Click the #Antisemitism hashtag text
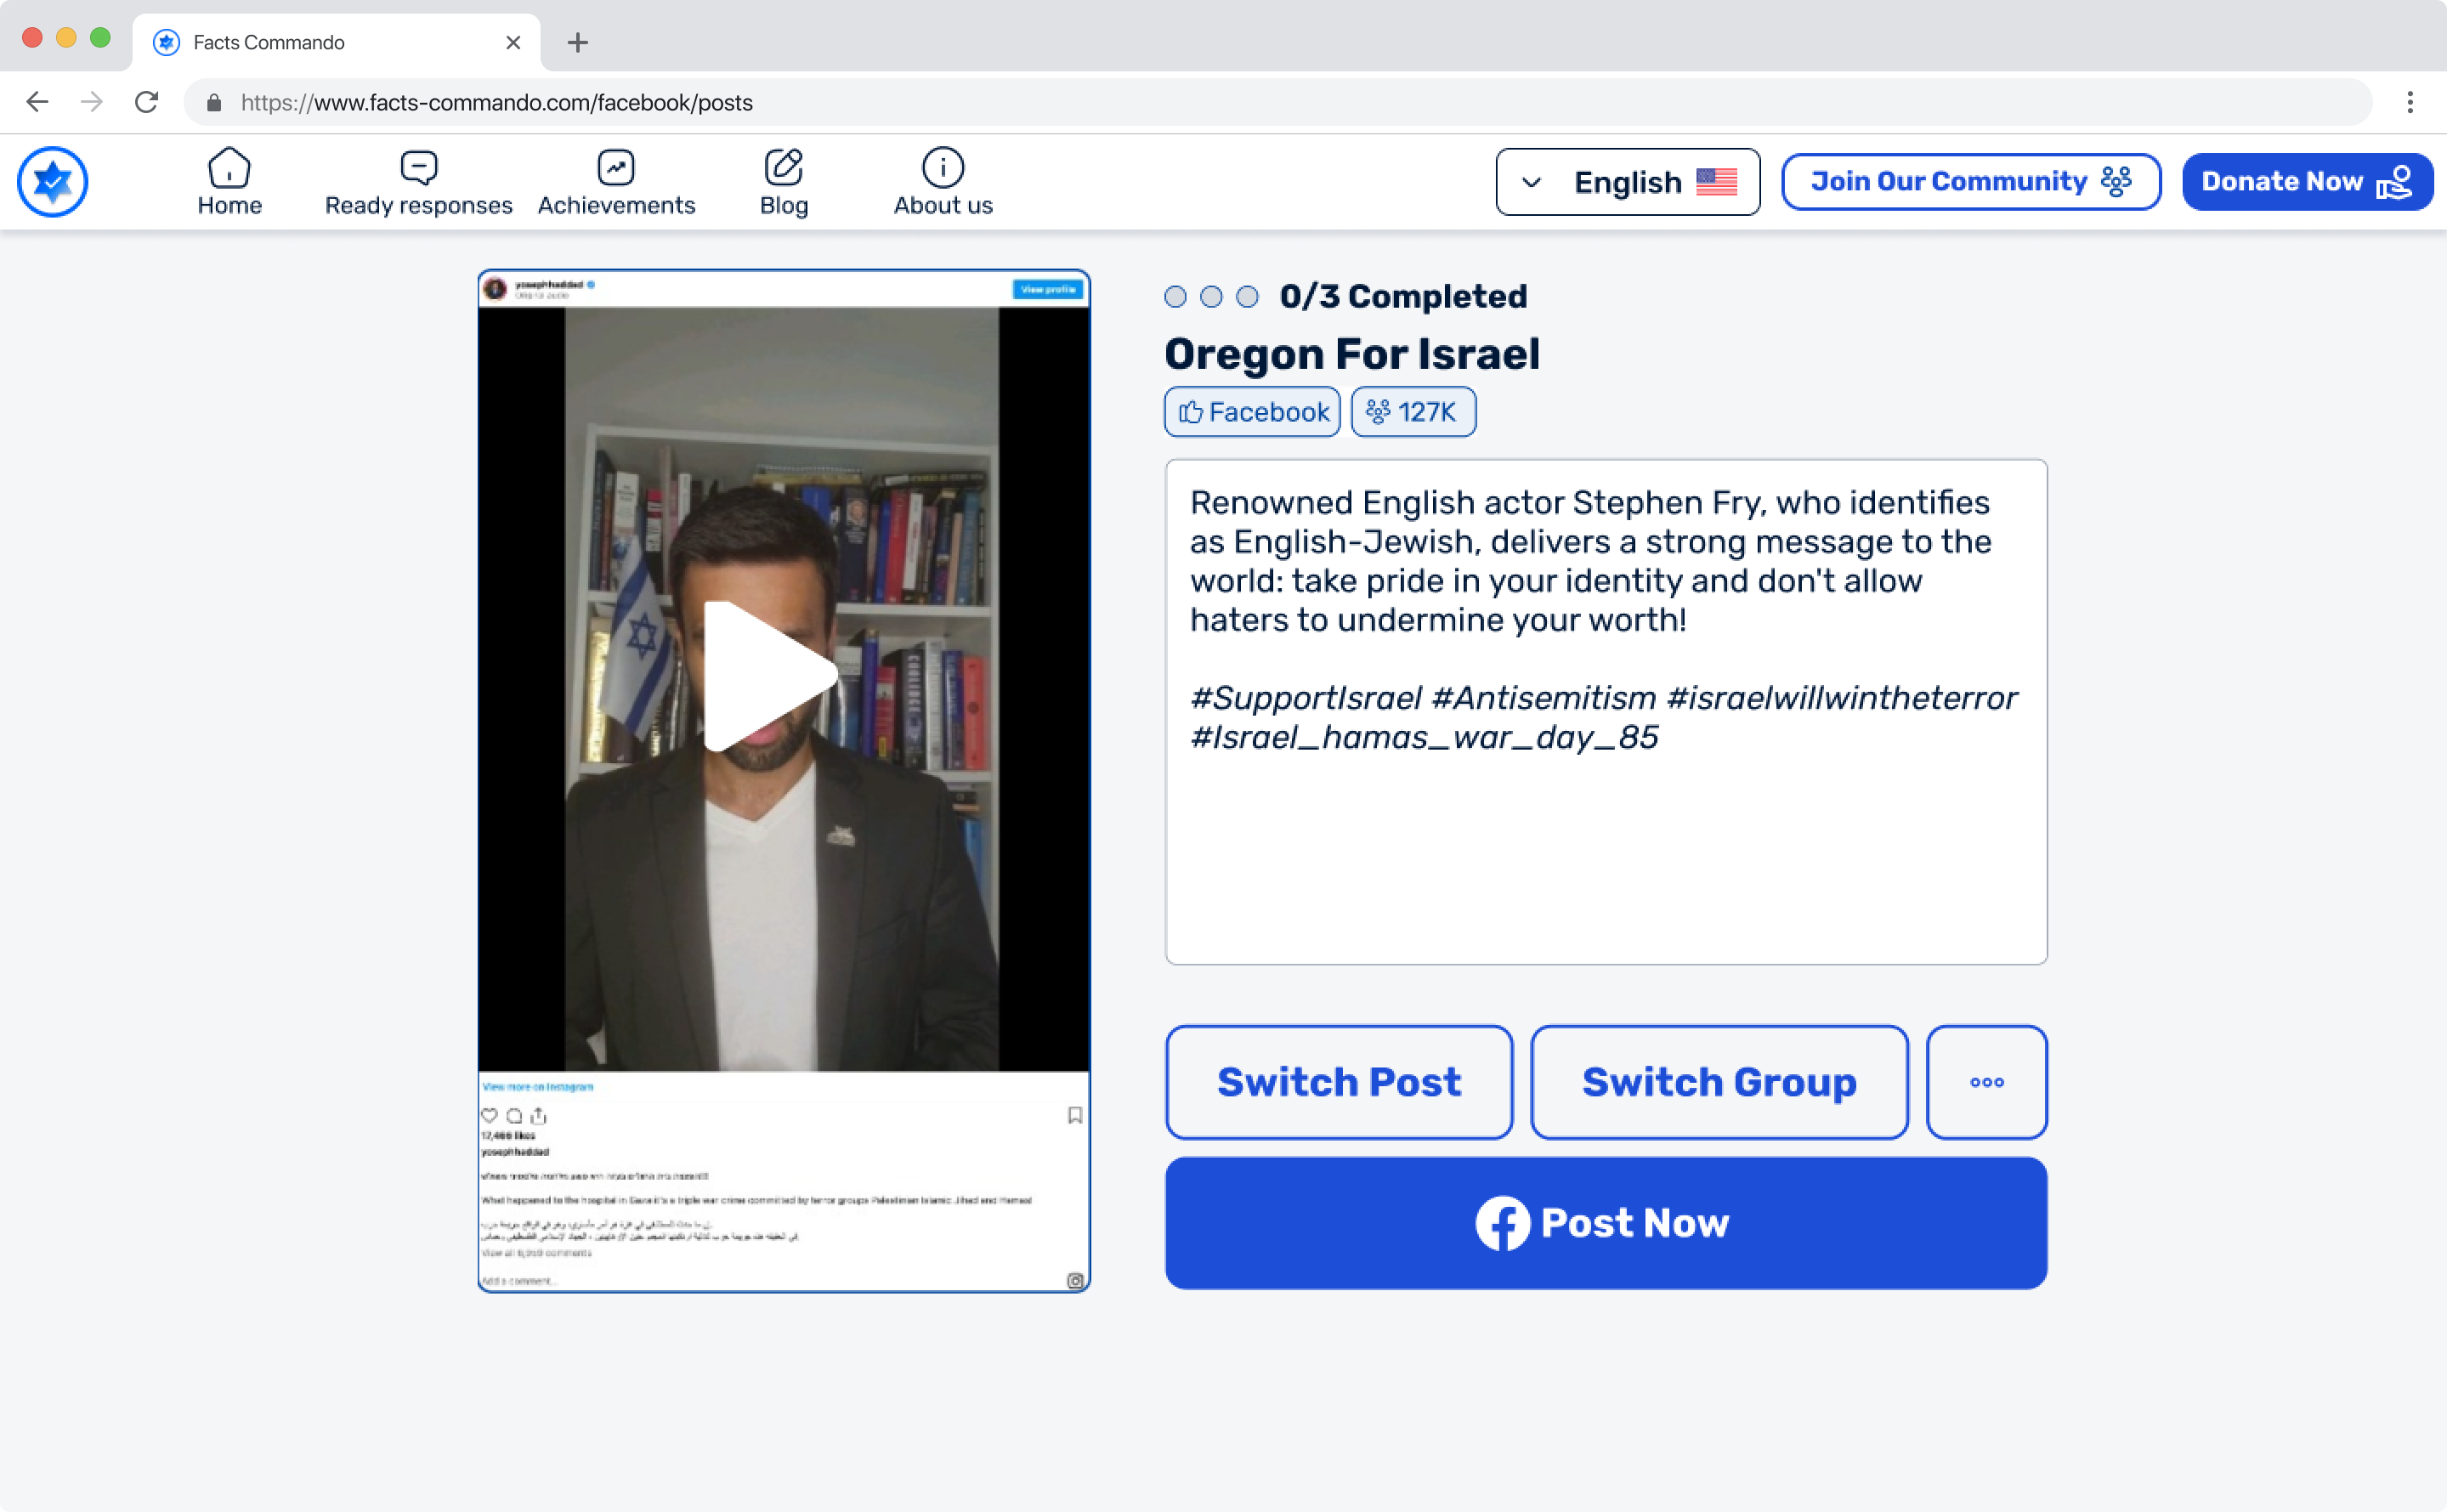 [1544, 698]
